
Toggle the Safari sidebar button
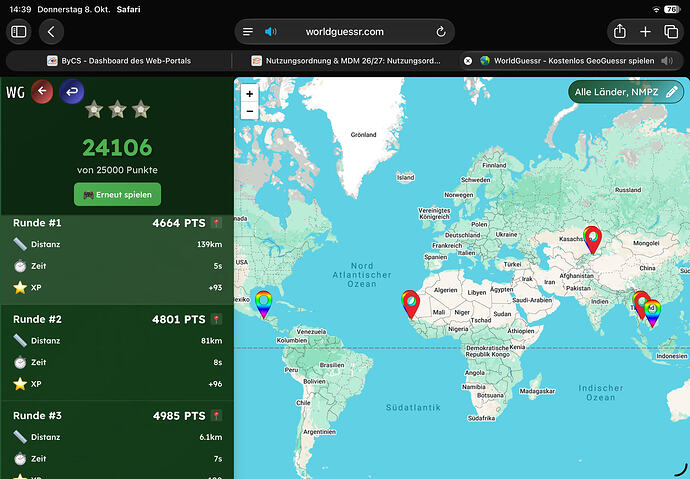point(18,32)
